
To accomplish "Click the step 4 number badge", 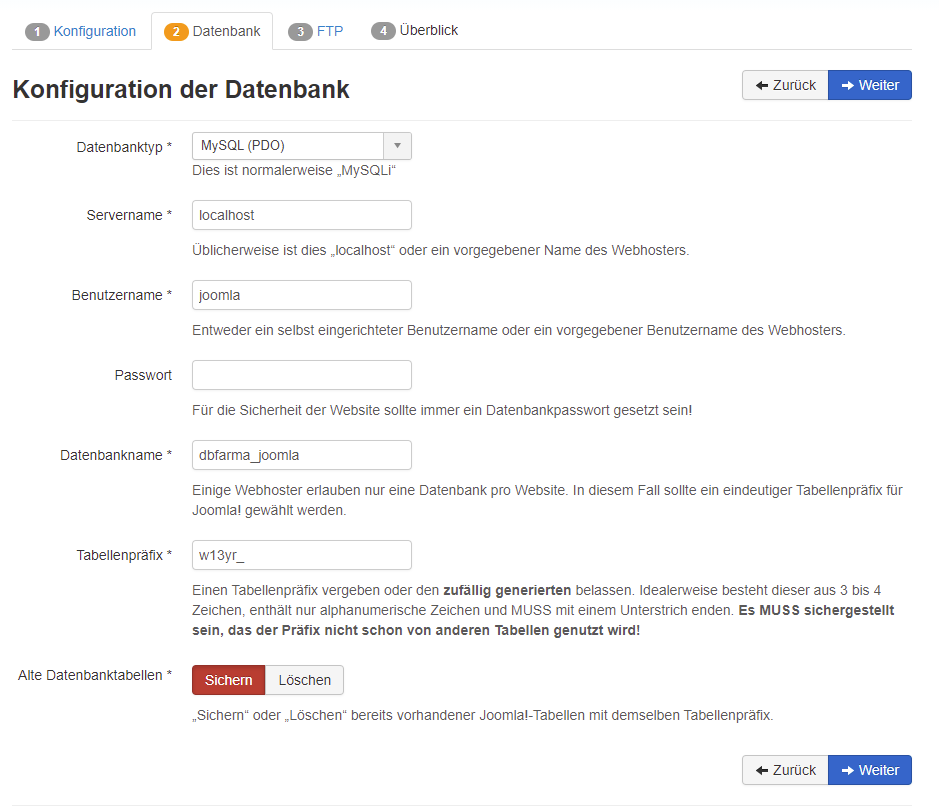I will point(383,31).
